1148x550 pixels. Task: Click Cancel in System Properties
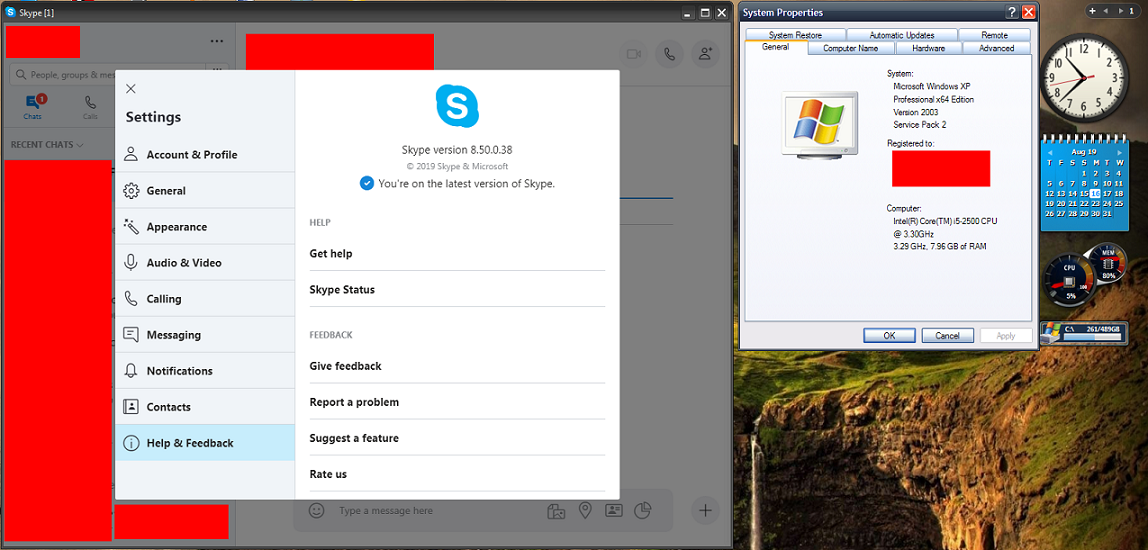[x=947, y=335]
